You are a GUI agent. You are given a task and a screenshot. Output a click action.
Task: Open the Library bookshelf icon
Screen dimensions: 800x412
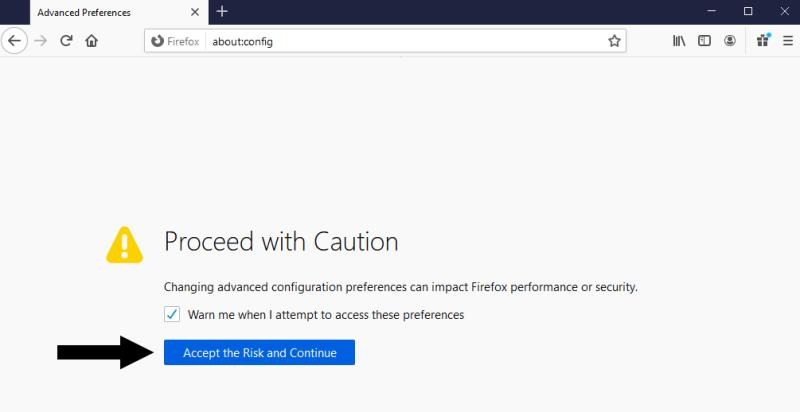point(679,41)
